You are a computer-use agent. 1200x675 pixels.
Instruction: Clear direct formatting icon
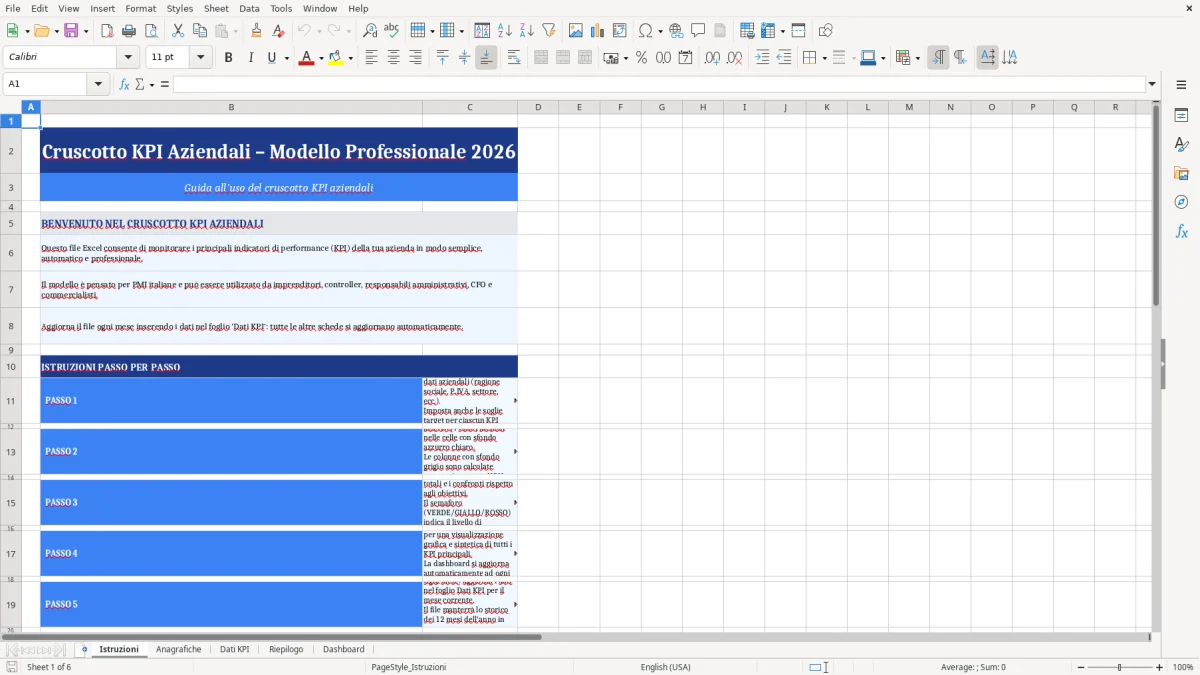coord(277,31)
